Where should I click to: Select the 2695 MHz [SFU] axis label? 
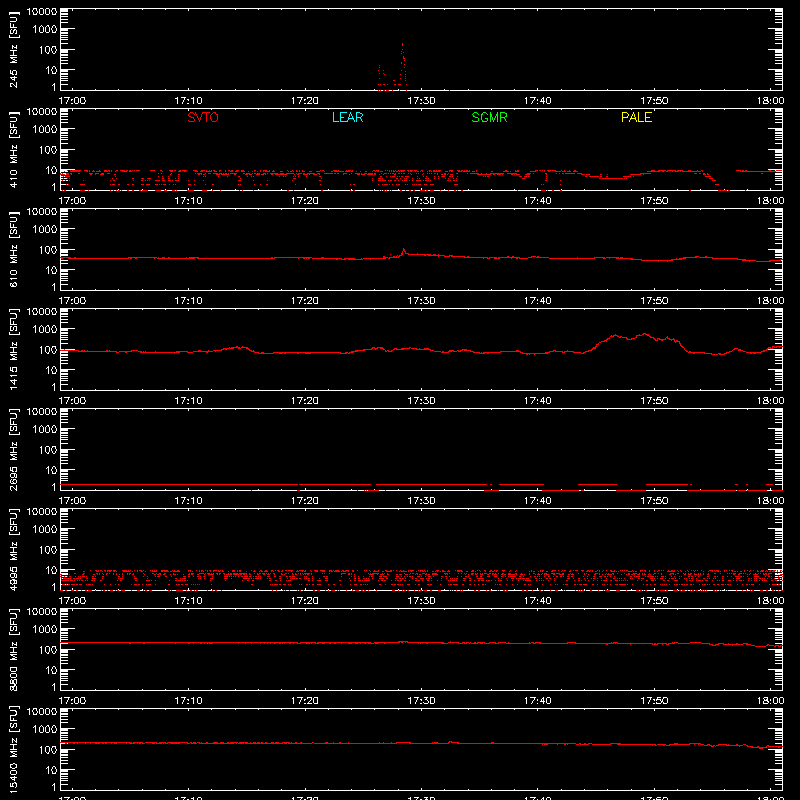point(14,449)
